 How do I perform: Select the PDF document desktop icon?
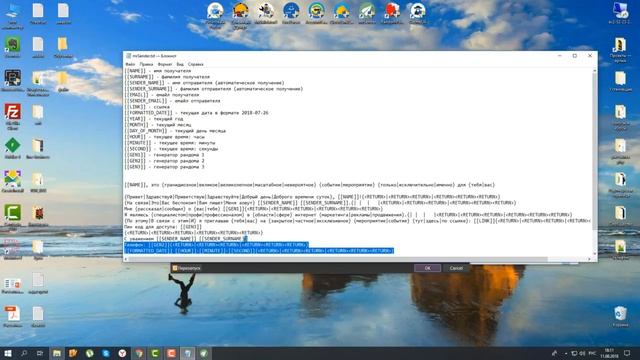pyautogui.click(x=13, y=316)
